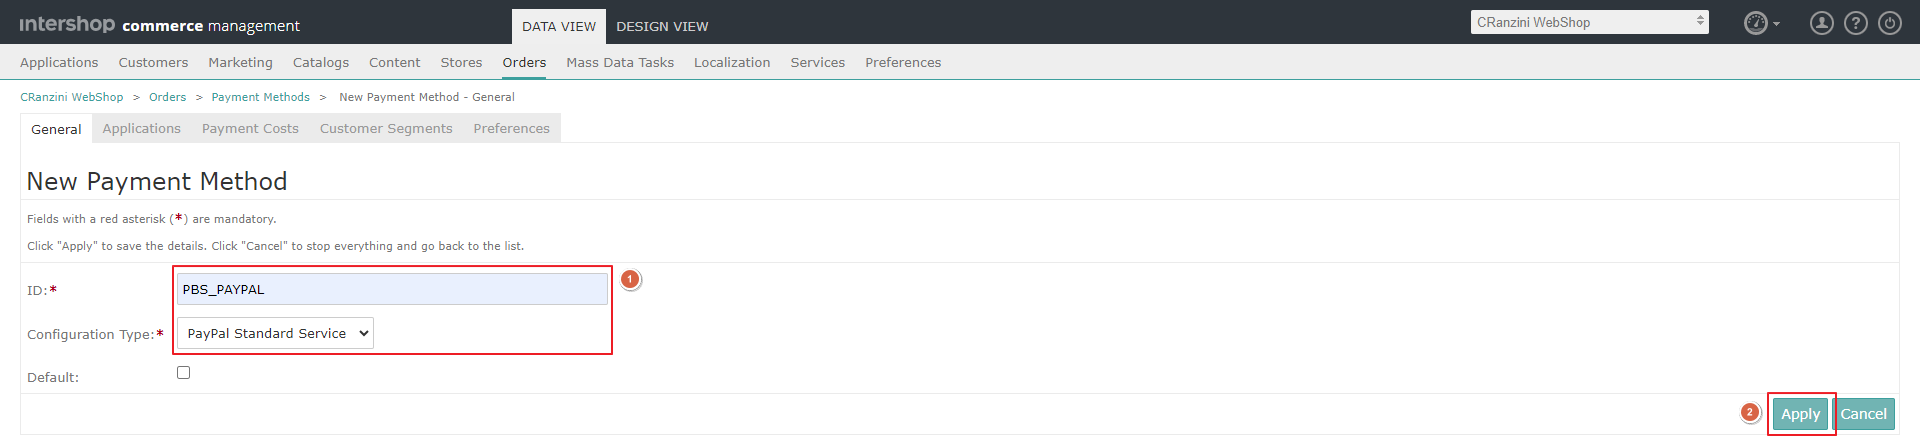The image size is (1920, 441).
Task: Switch to DATA VIEW tab
Action: click(559, 27)
